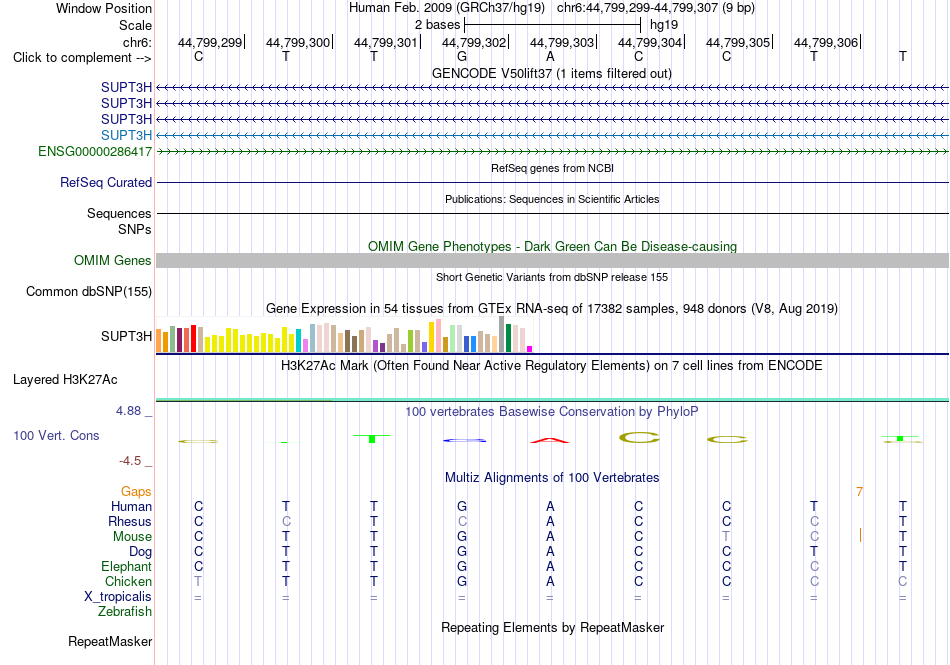Click the red A logo in PhyloP track
Screen dimensions: 950x665
pos(550,440)
